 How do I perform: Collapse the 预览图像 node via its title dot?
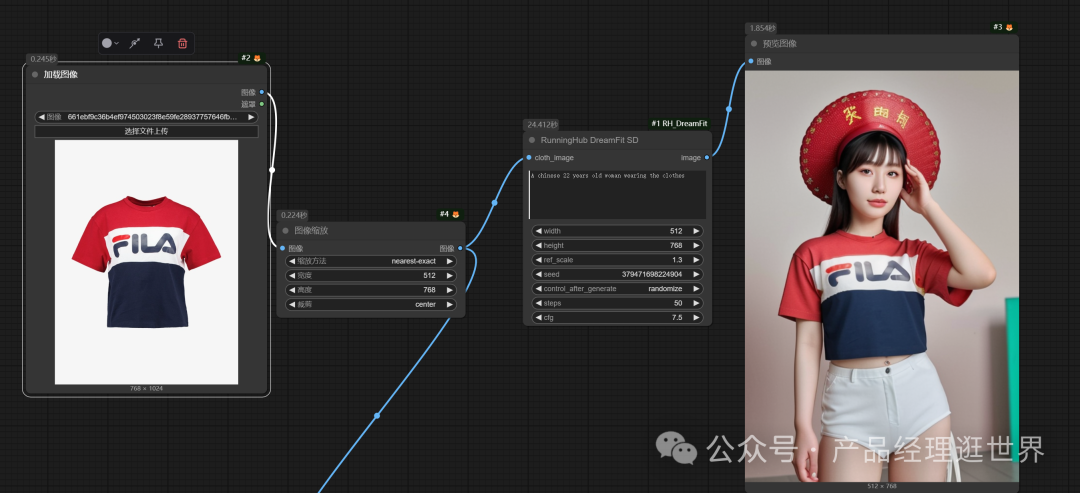(x=754, y=43)
